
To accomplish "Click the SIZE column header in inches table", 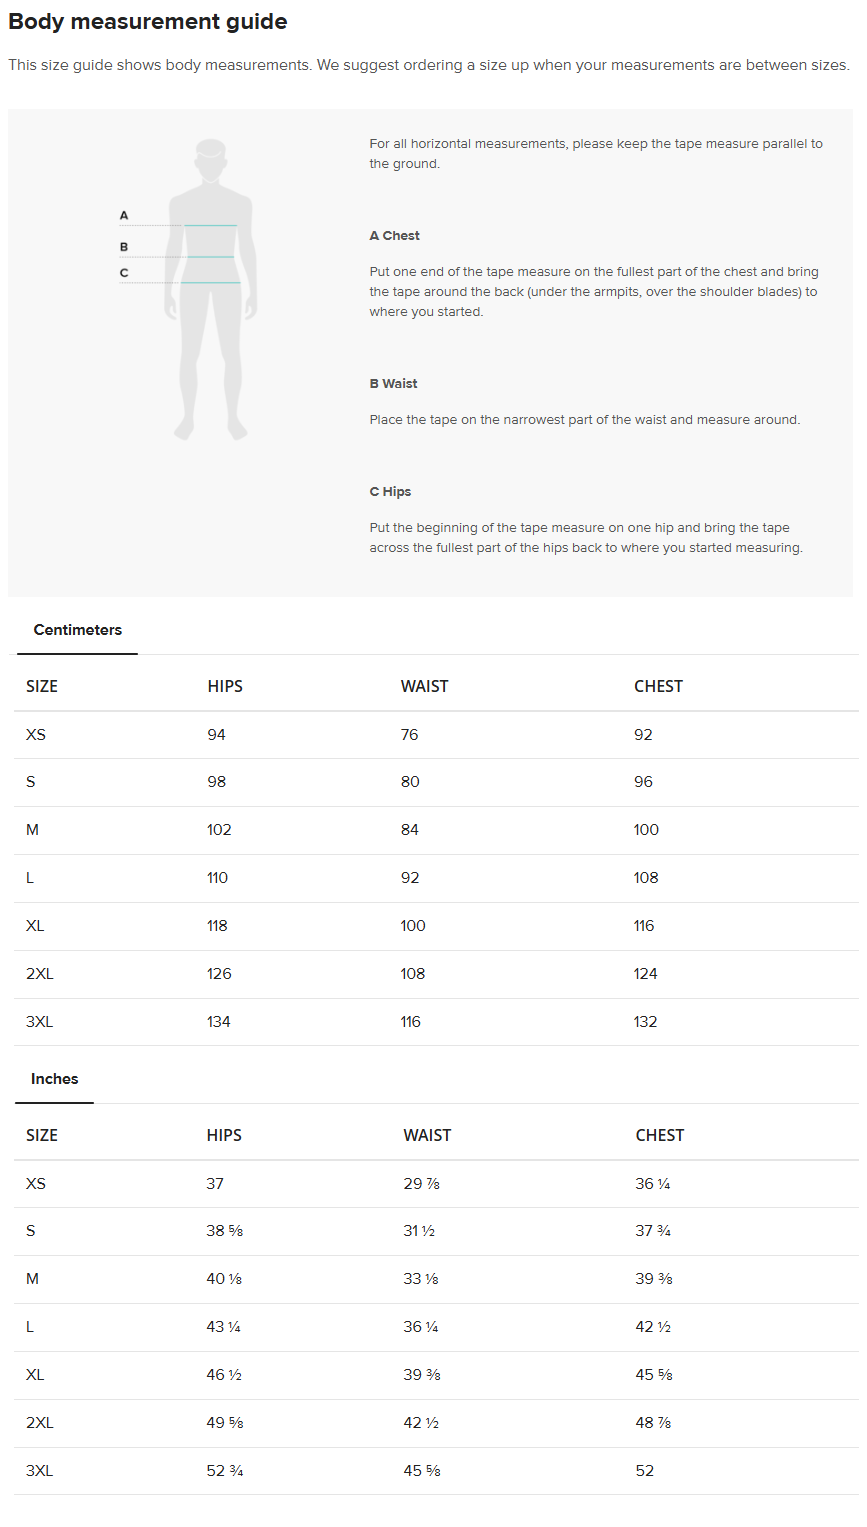I will [x=42, y=1135].
